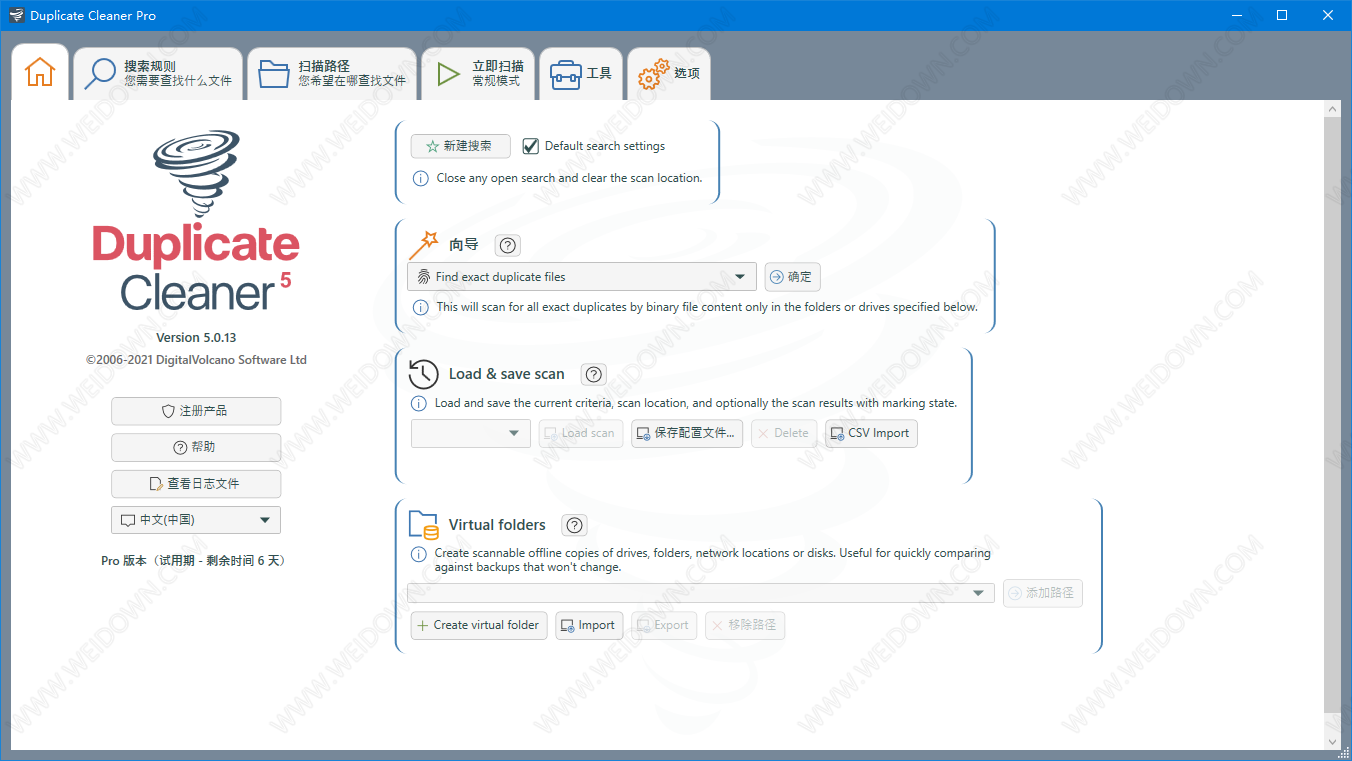Open the saved scan profile dropdown
The image size is (1352, 761).
[x=470, y=433]
